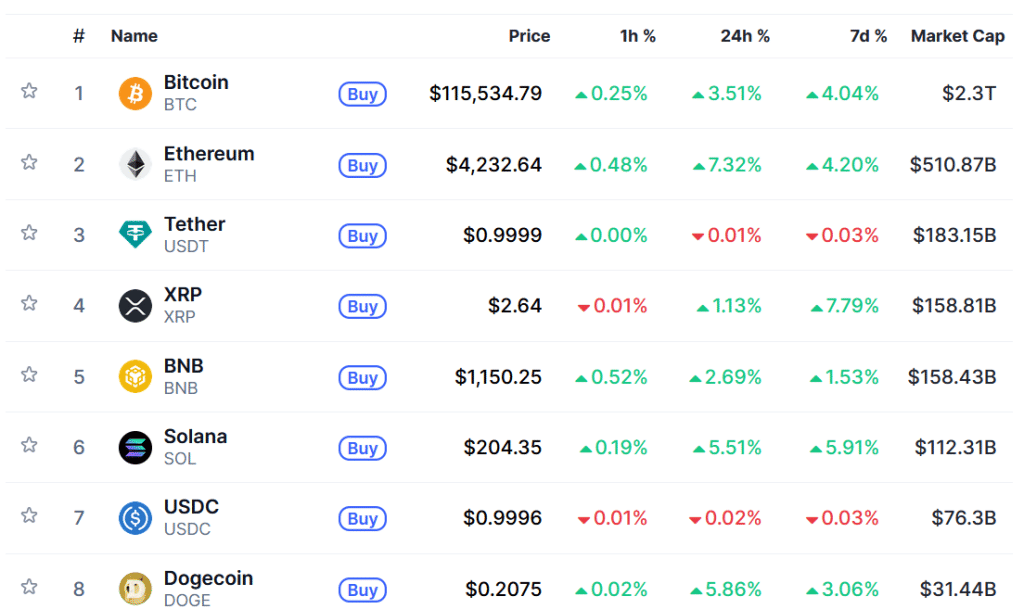Click the Bitcoin coin logo icon
This screenshot has height=609, width=1024.
point(135,94)
